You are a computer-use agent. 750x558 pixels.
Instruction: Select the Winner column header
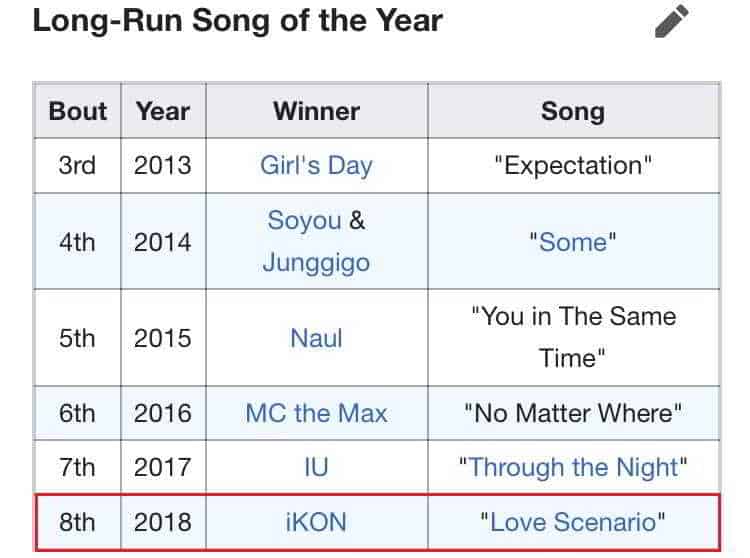point(316,111)
